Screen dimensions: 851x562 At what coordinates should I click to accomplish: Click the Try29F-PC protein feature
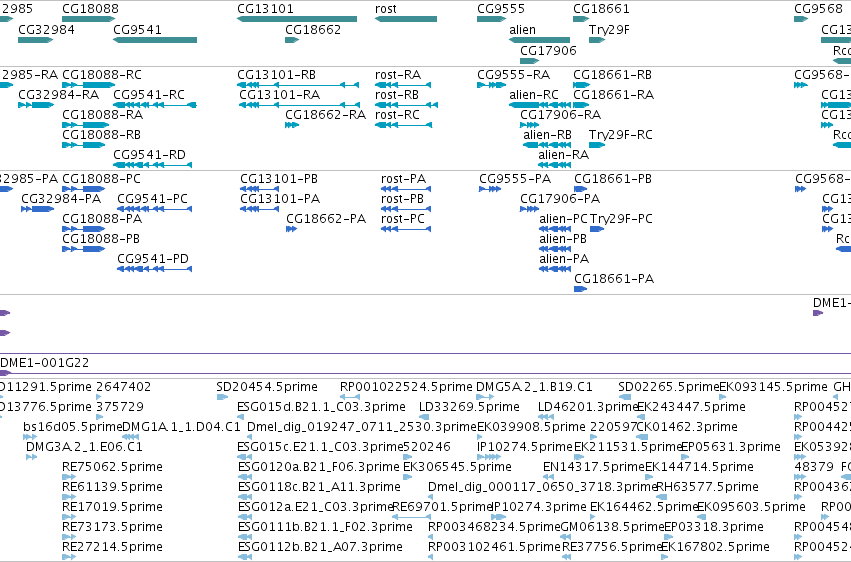pyautogui.click(x=597, y=229)
